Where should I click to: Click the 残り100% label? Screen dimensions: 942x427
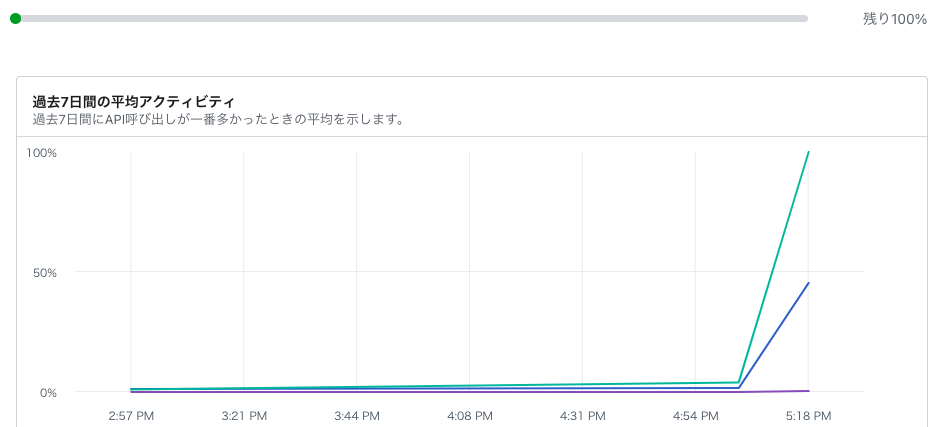895,19
